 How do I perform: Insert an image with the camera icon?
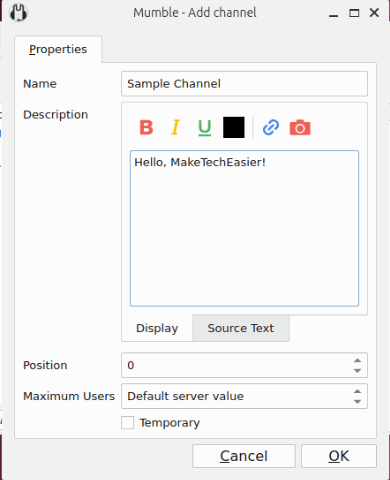coord(300,128)
